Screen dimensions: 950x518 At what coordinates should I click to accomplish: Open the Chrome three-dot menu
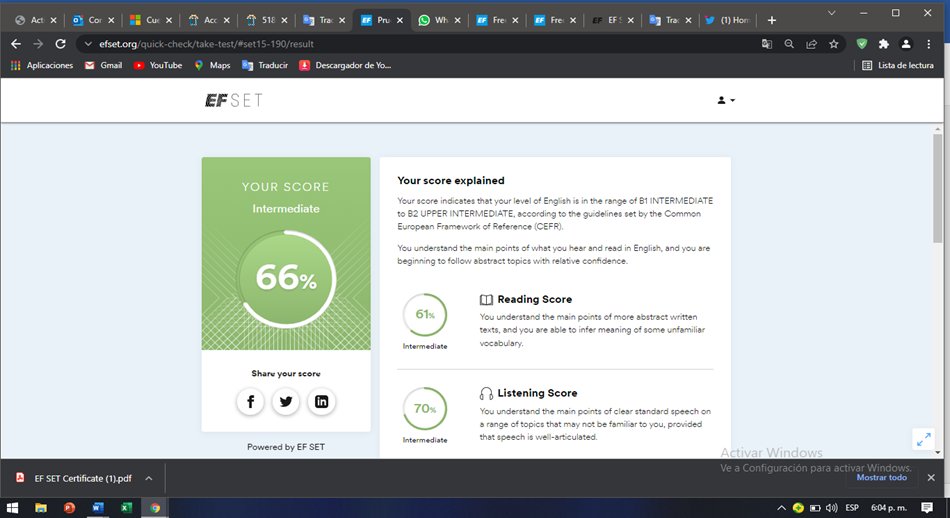coord(928,44)
